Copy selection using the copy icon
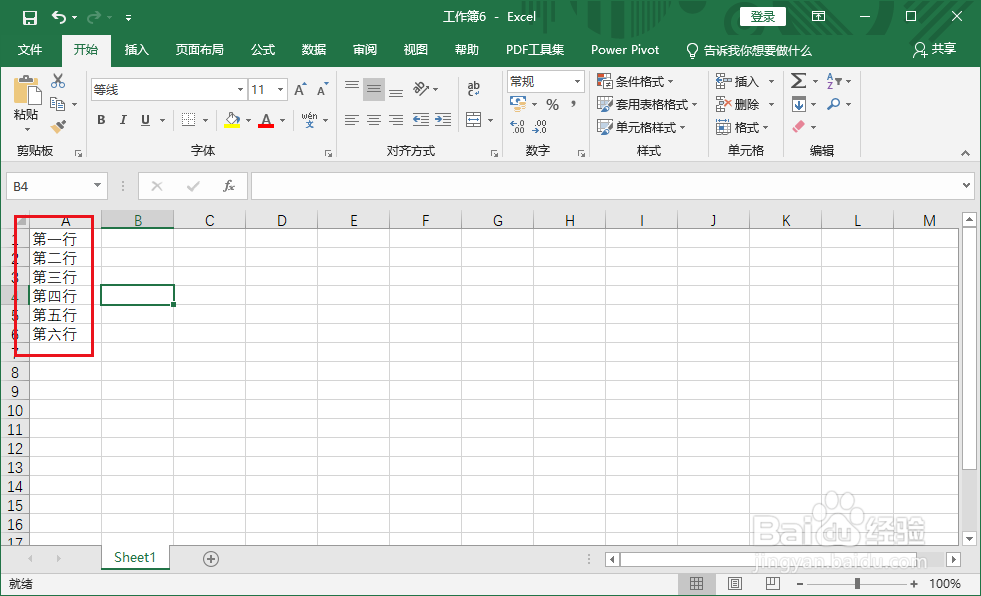 58,104
